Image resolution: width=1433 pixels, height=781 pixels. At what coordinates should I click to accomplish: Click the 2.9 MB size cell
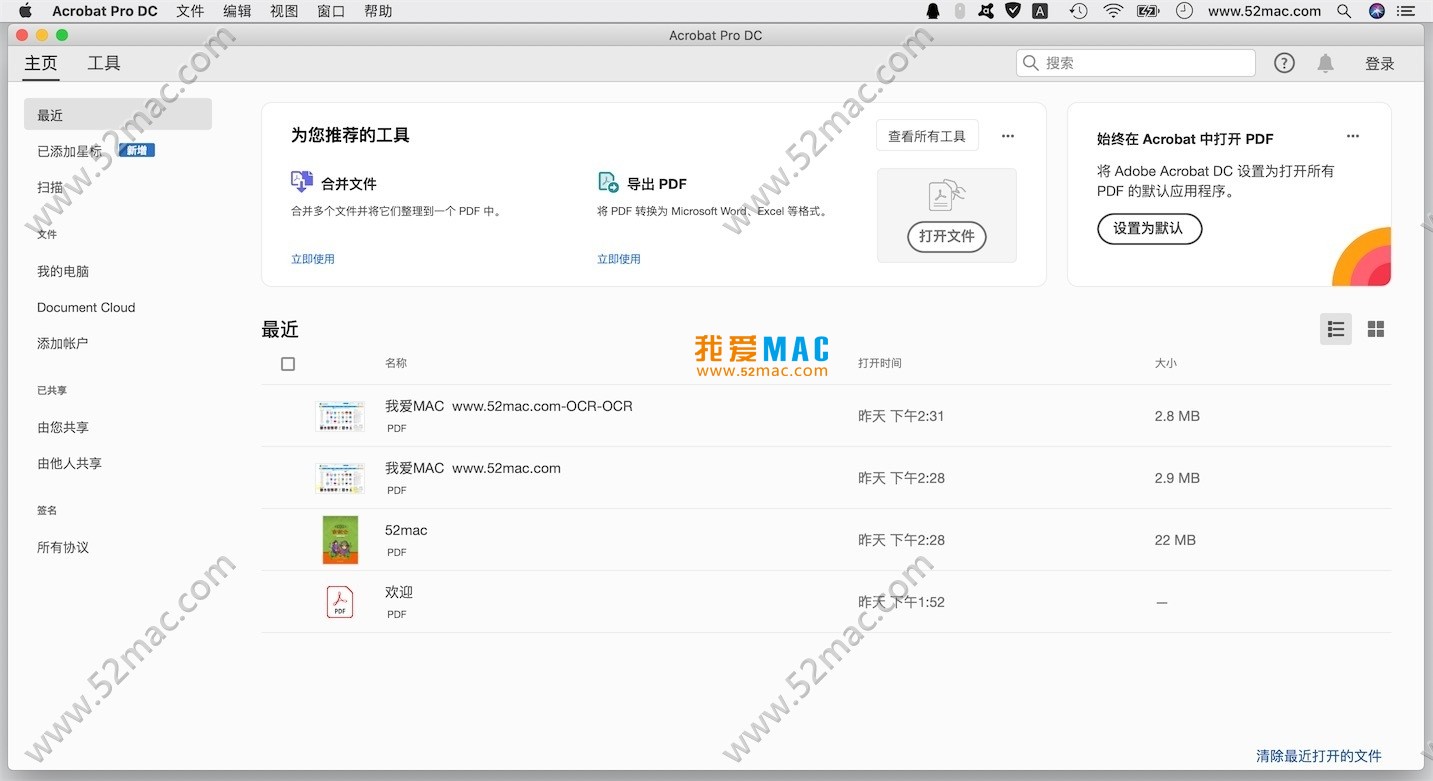pos(1177,478)
